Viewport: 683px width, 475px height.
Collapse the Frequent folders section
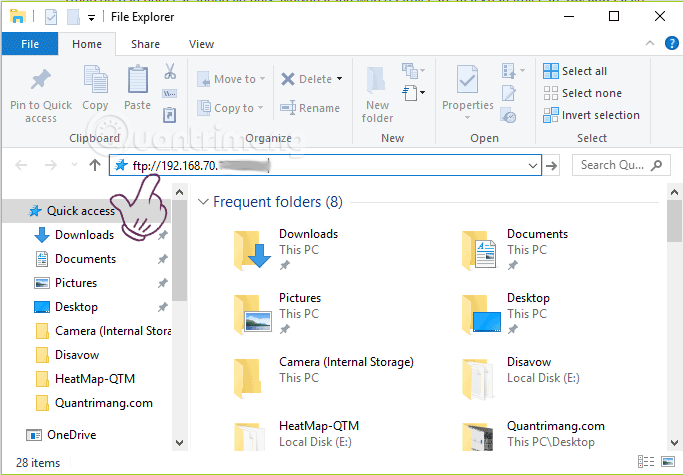tap(203, 202)
